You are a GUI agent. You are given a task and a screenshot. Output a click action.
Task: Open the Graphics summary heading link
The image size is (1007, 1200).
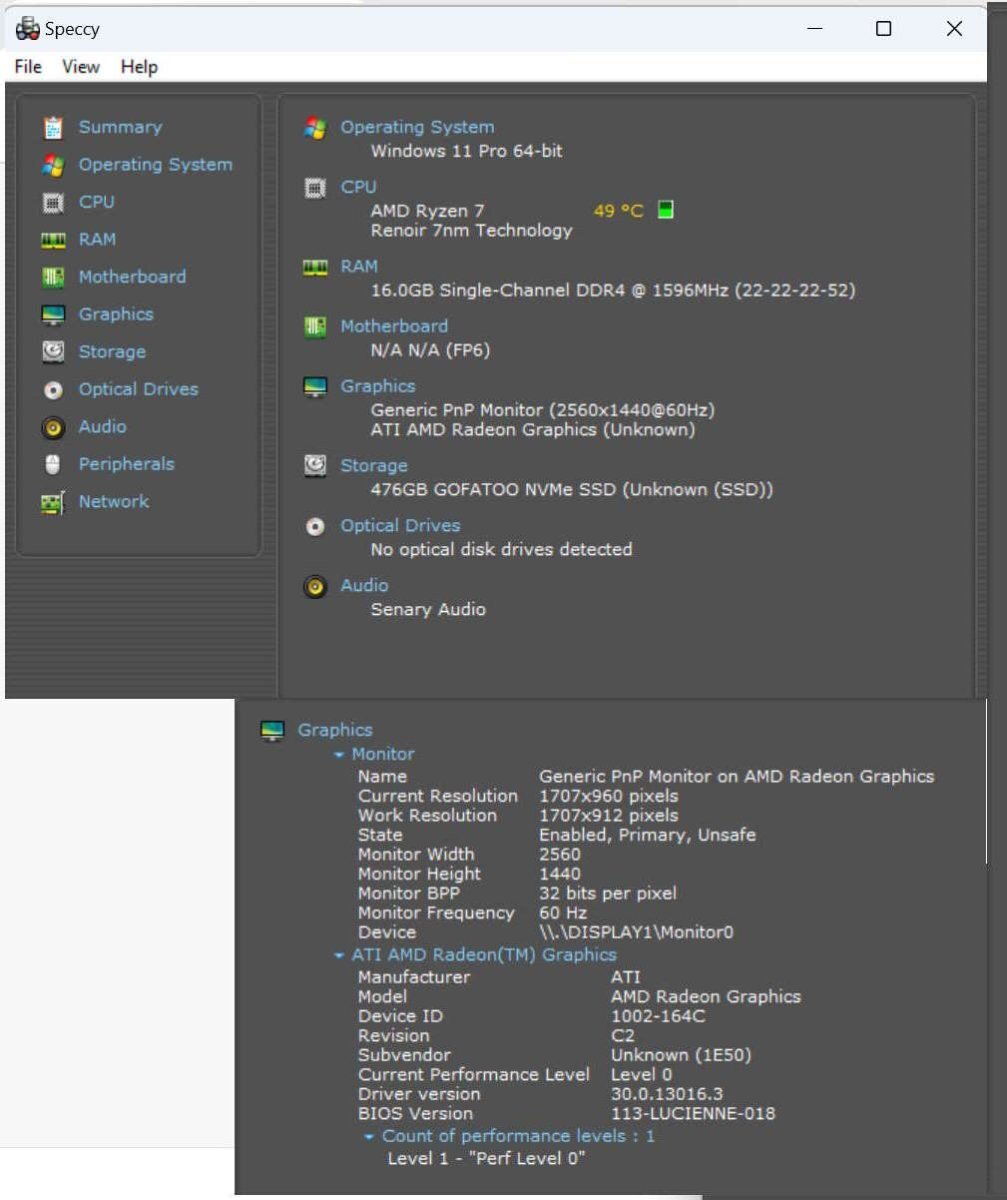pyautogui.click(x=377, y=385)
